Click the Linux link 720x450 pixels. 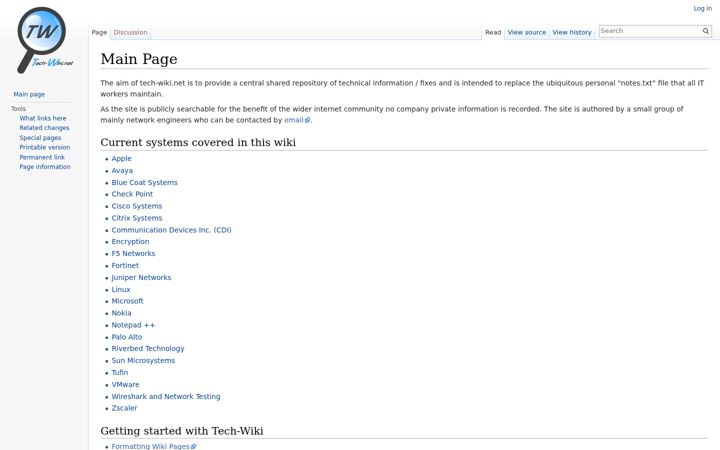[x=121, y=289]
